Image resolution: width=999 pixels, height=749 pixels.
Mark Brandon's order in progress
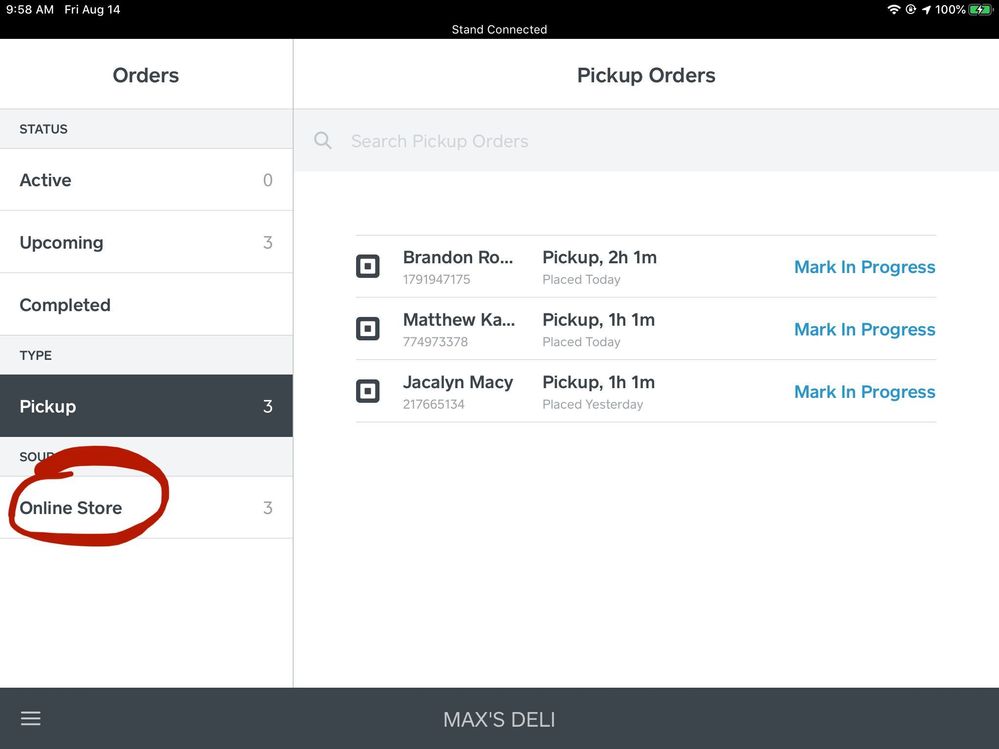coord(864,267)
